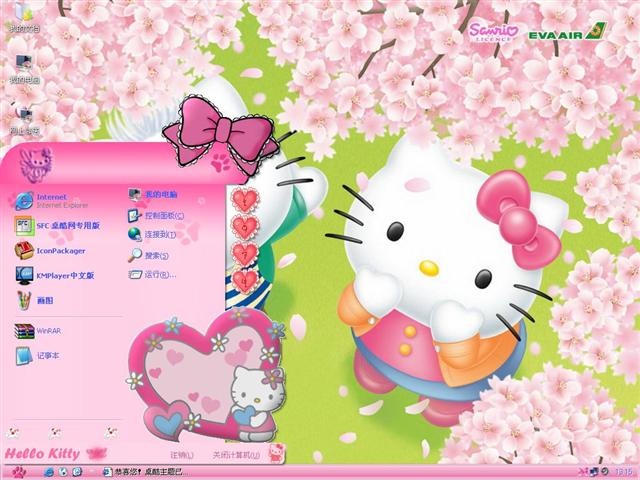Click the Run dialog icon
Image resolution: width=640 pixels, height=480 pixels.
click(x=135, y=275)
